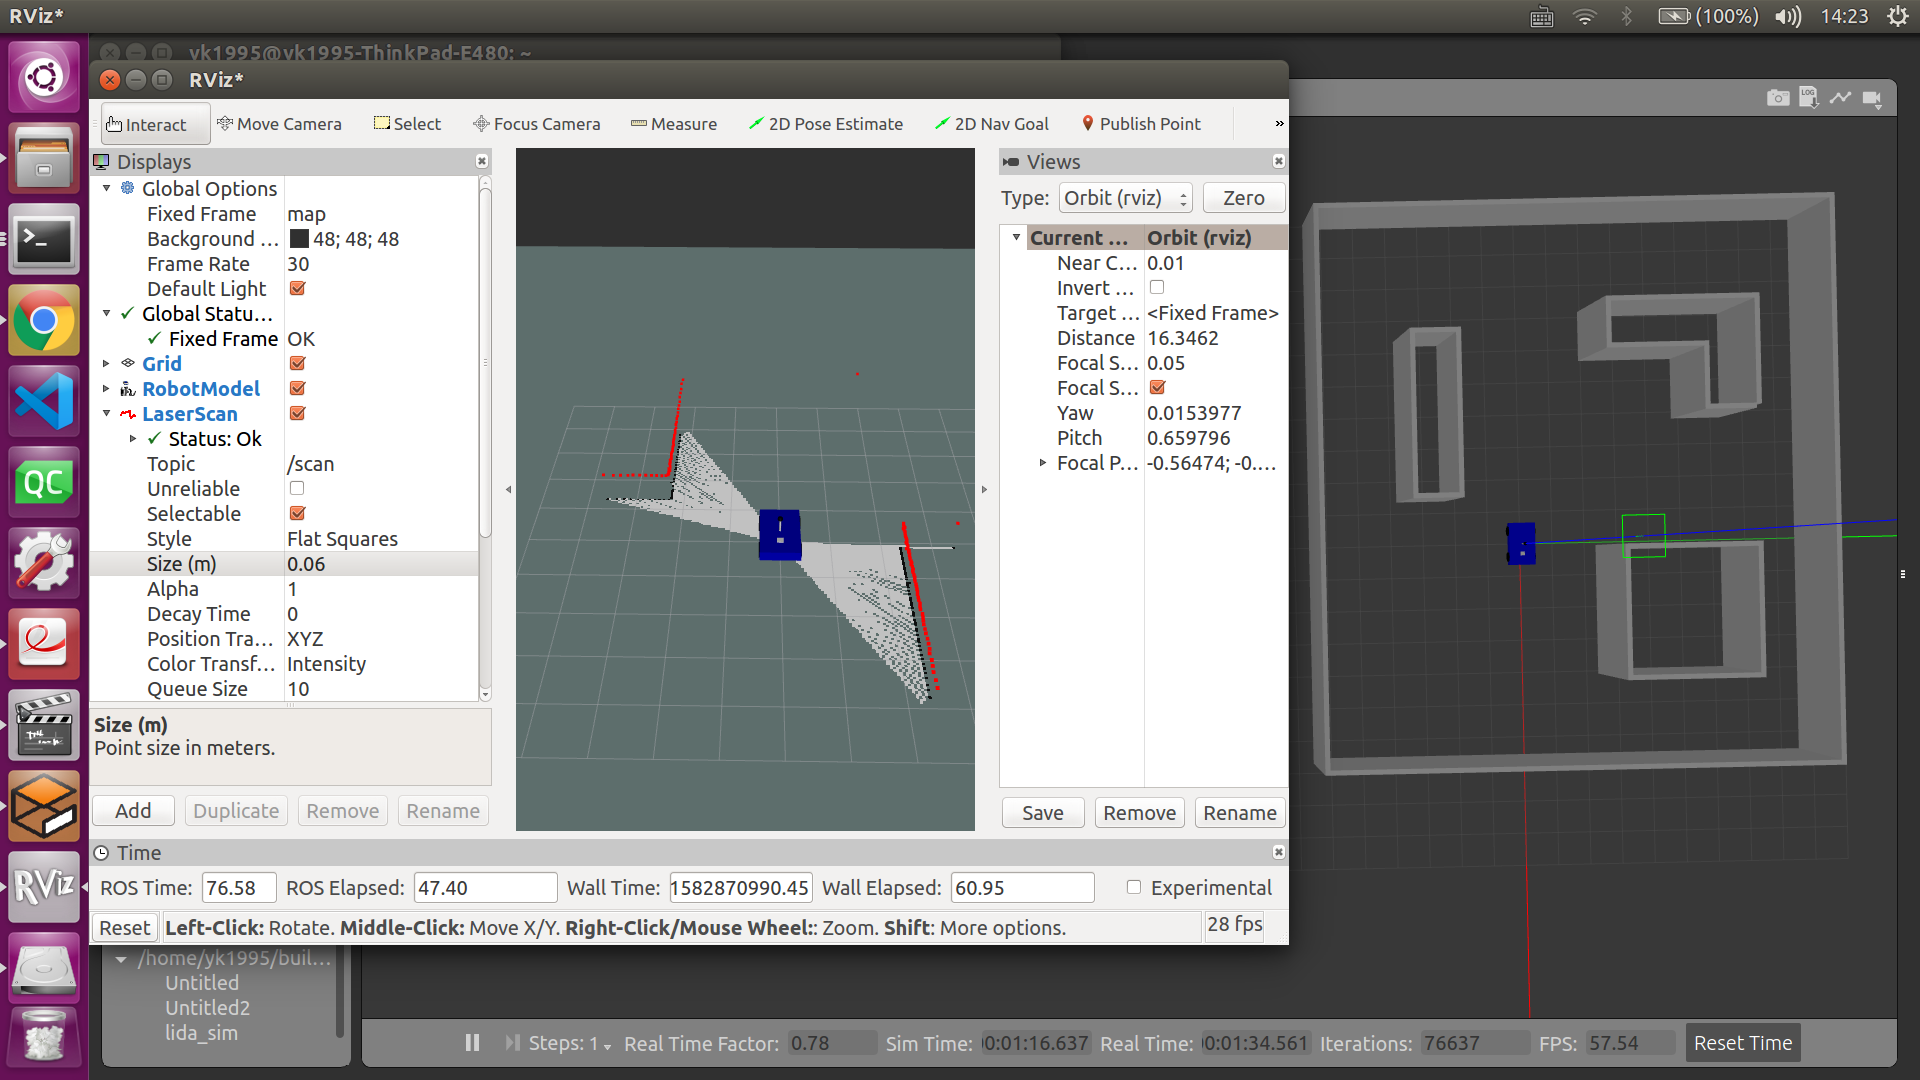Set a 2D Pose Estimate

tap(826, 124)
